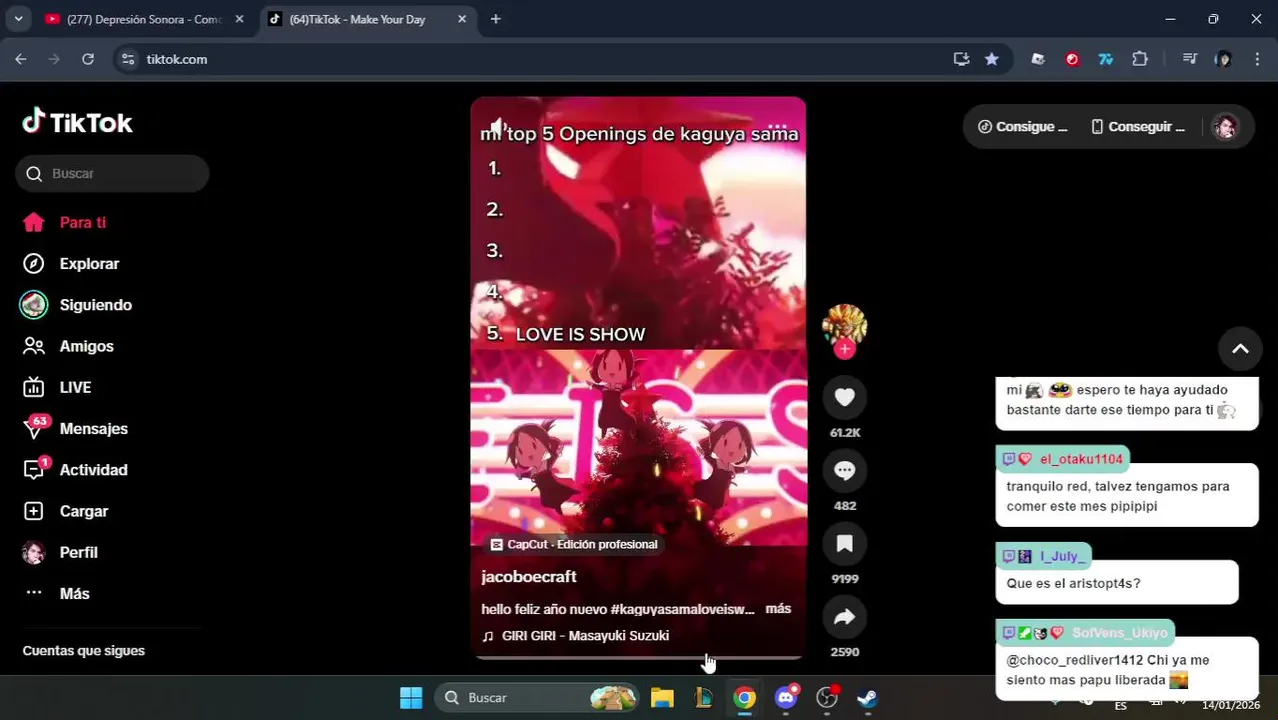Like the video with heart icon
The height and width of the screenshot is (720, 1278).
(x=844, y=397)
